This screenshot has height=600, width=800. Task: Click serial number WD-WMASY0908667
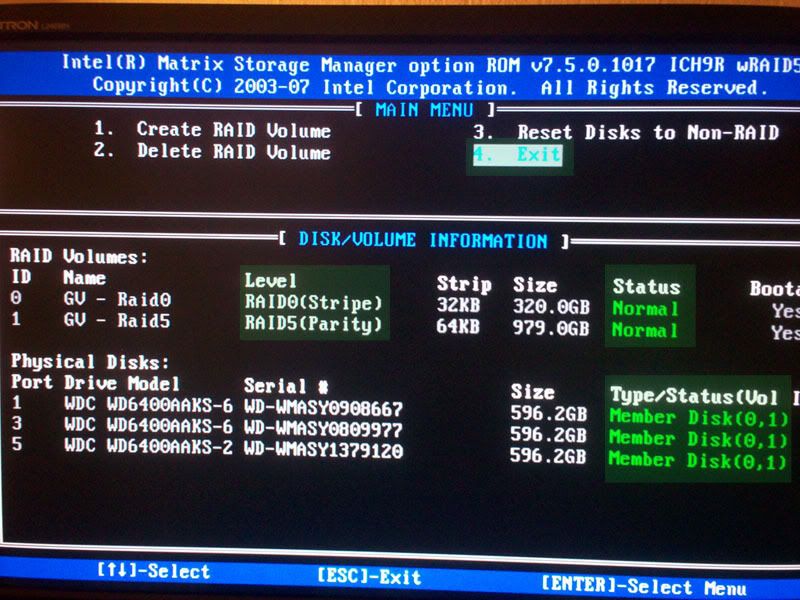tap(323, 408)
